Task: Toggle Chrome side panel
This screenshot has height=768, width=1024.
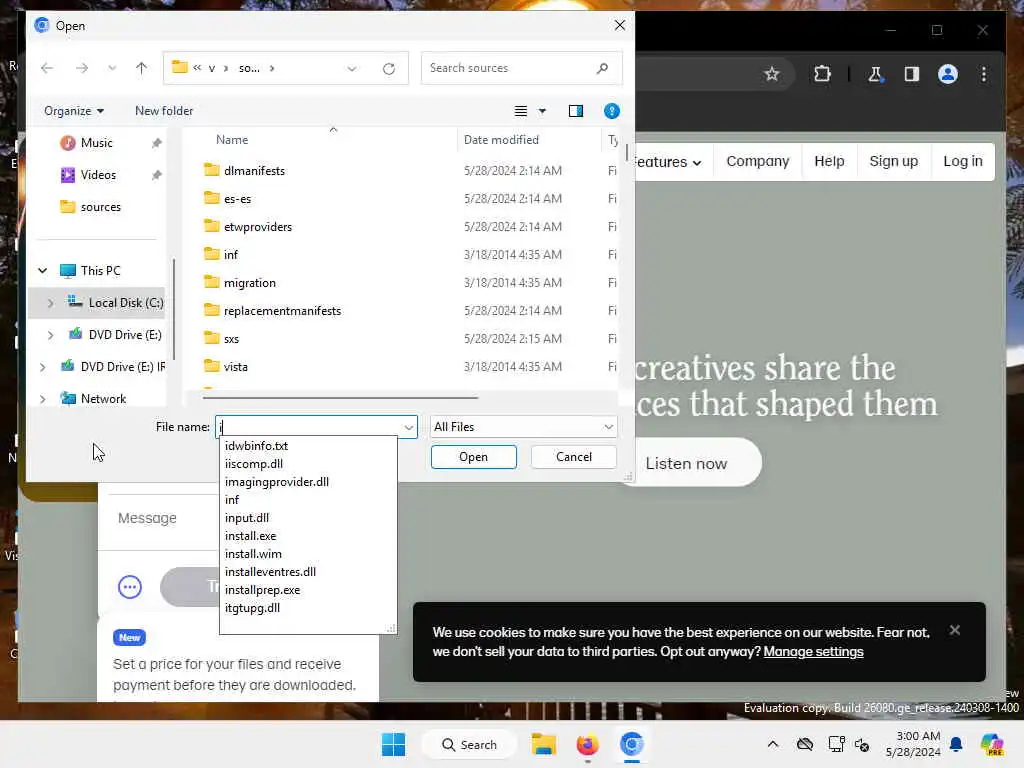Action: tap(912, 74)
